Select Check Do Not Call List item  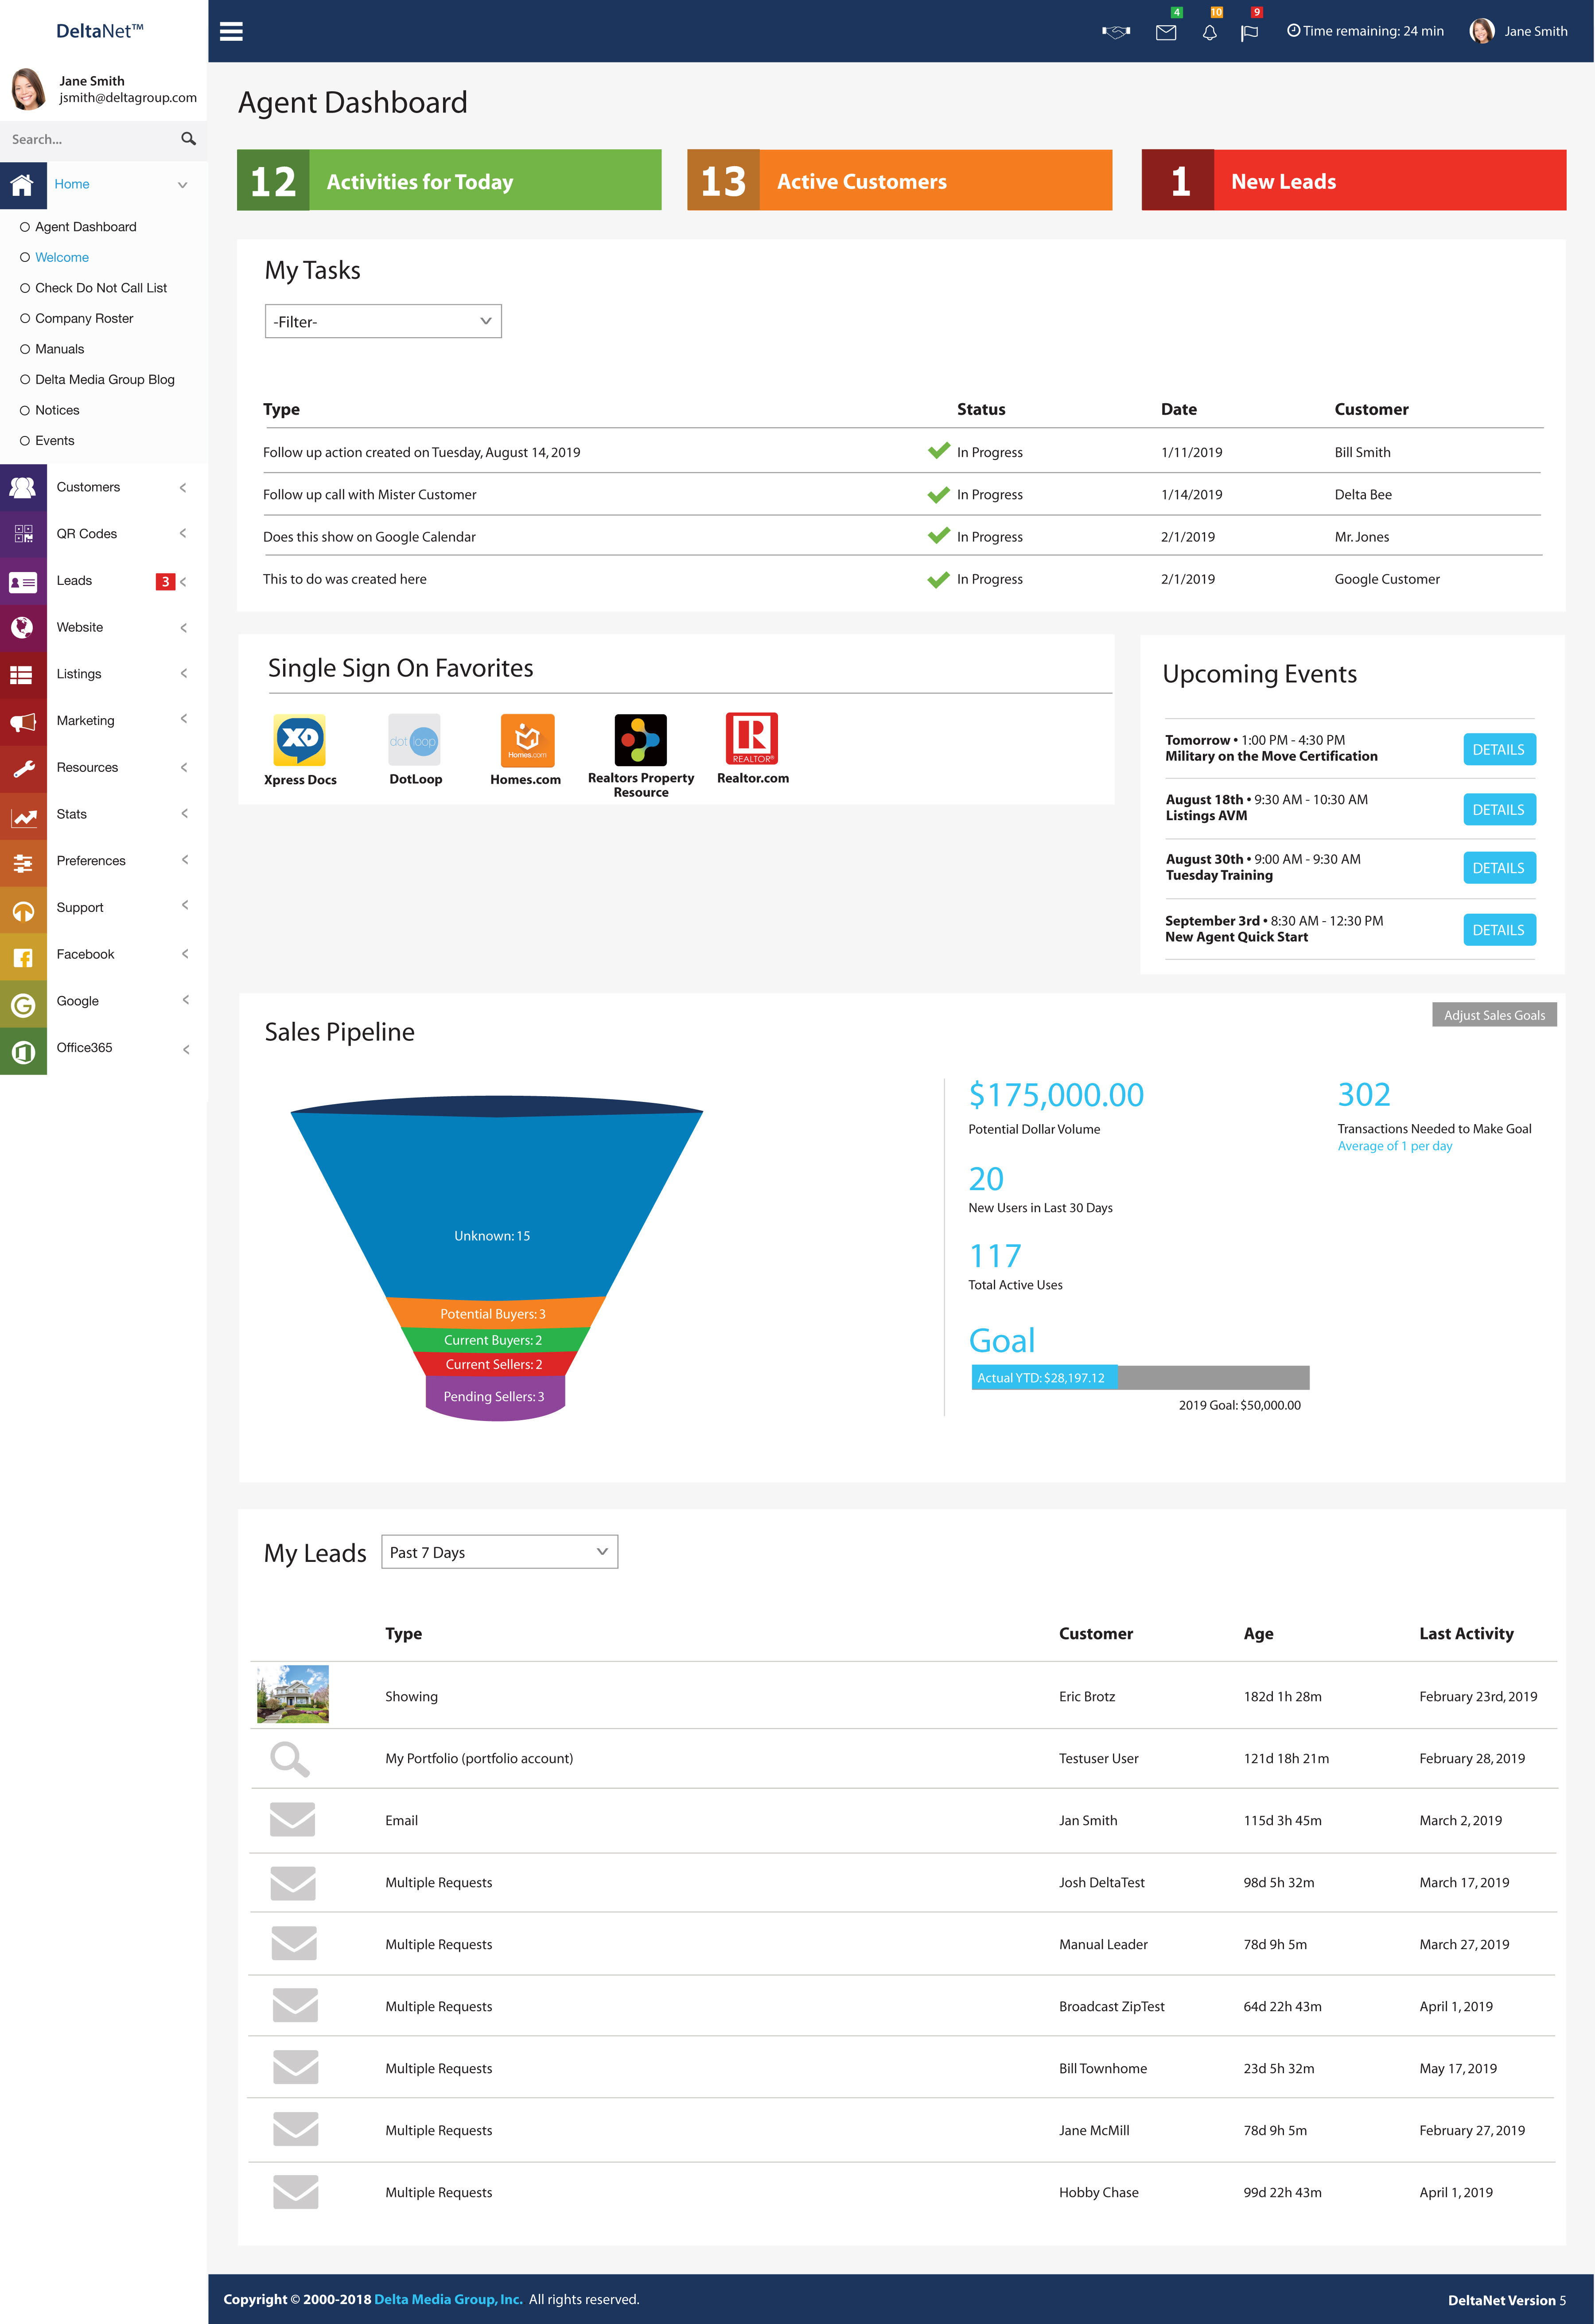click(x=100, y=288)
